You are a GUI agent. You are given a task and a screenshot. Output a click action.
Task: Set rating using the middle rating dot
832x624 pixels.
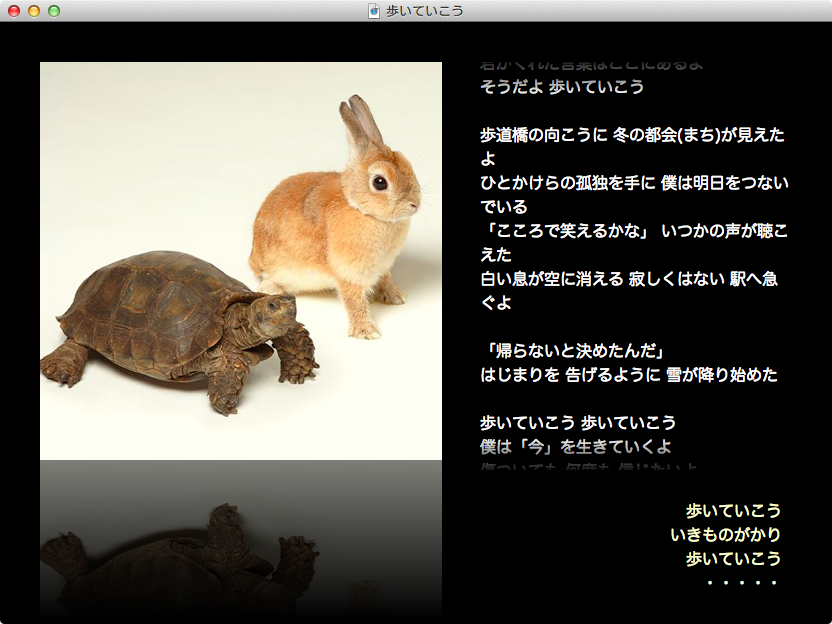tap(741, 583)
